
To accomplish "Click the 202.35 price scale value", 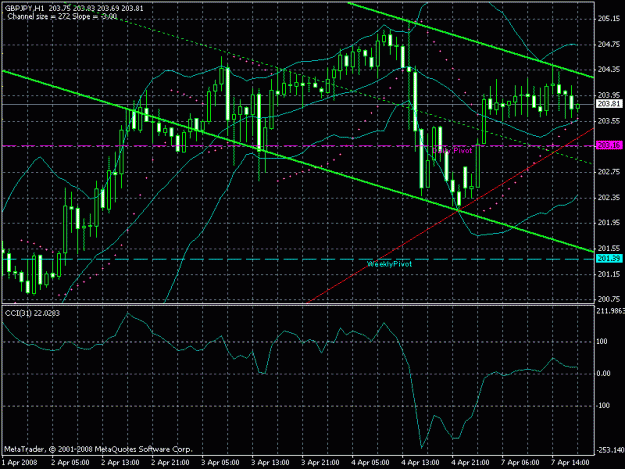I will pyautogui.click(x=609, y=198).
